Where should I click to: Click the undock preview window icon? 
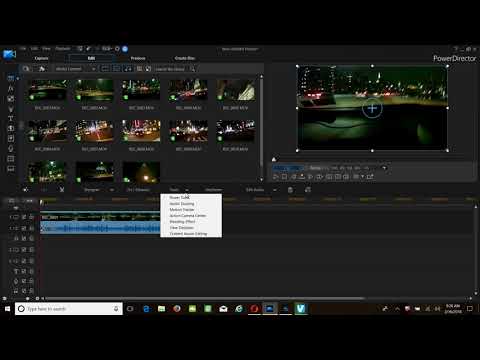(x=370, y=177)
